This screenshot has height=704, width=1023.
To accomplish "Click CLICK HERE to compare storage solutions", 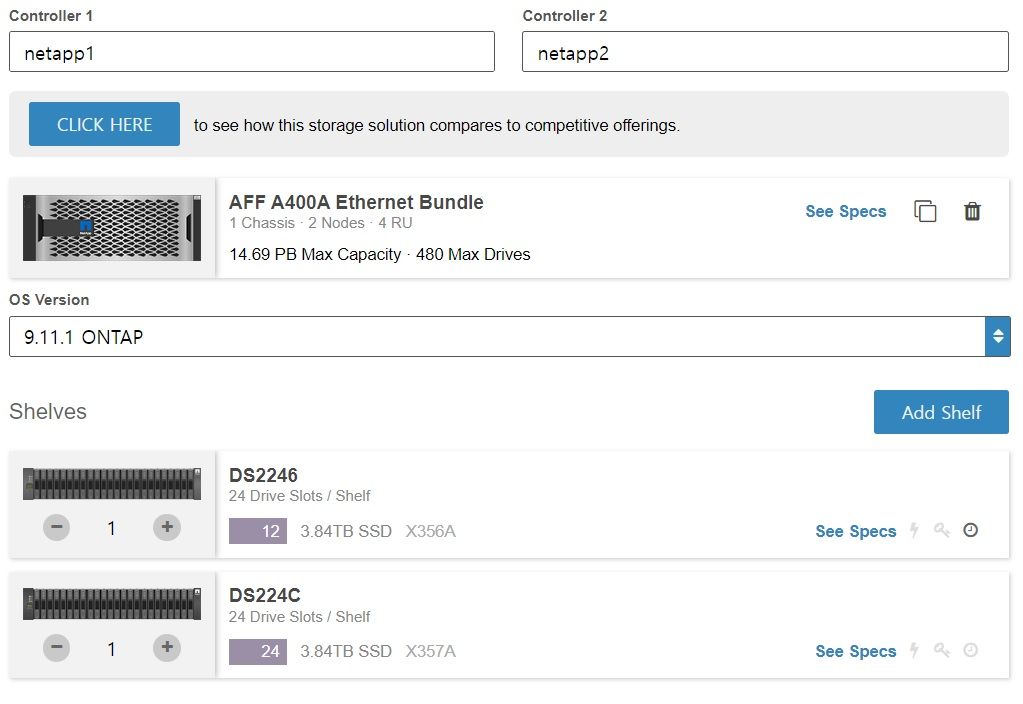I will 104,124.
